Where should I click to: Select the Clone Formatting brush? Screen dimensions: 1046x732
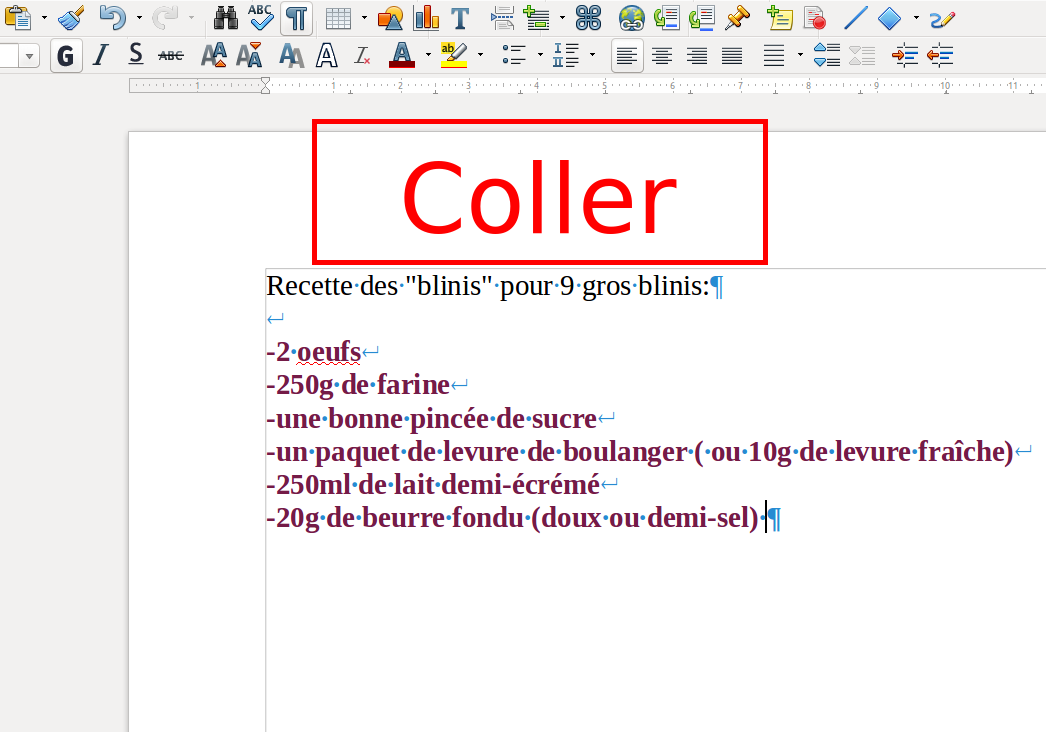(69, 17)
